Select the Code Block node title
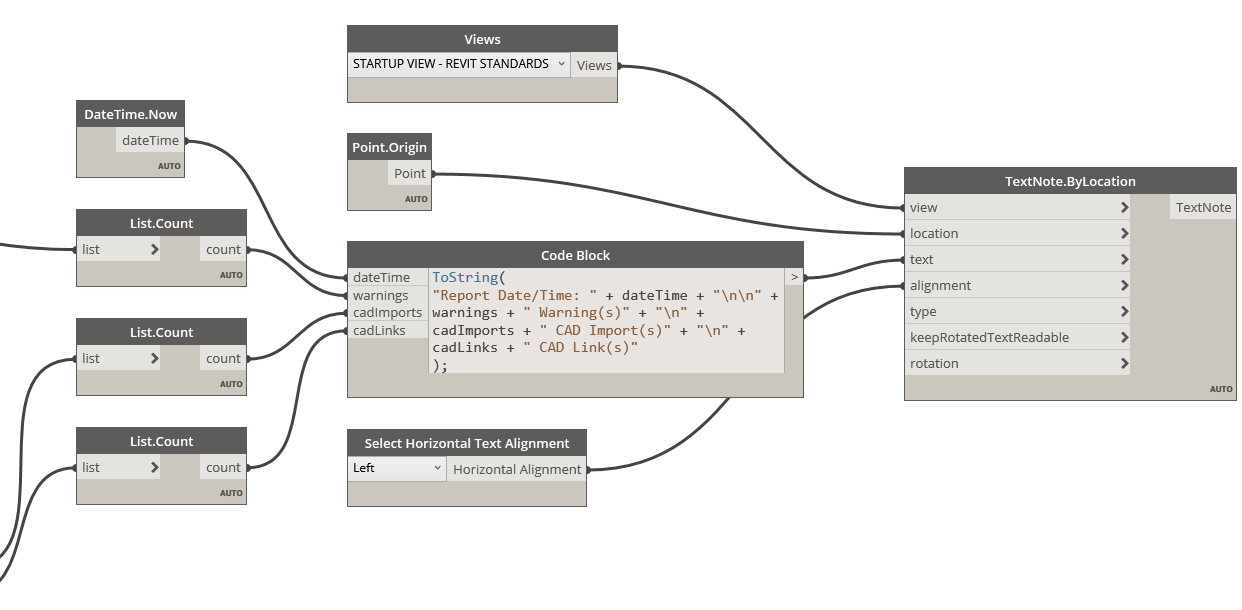The width and height of the screenshot is (1242, 610). [x=575, y=255]
